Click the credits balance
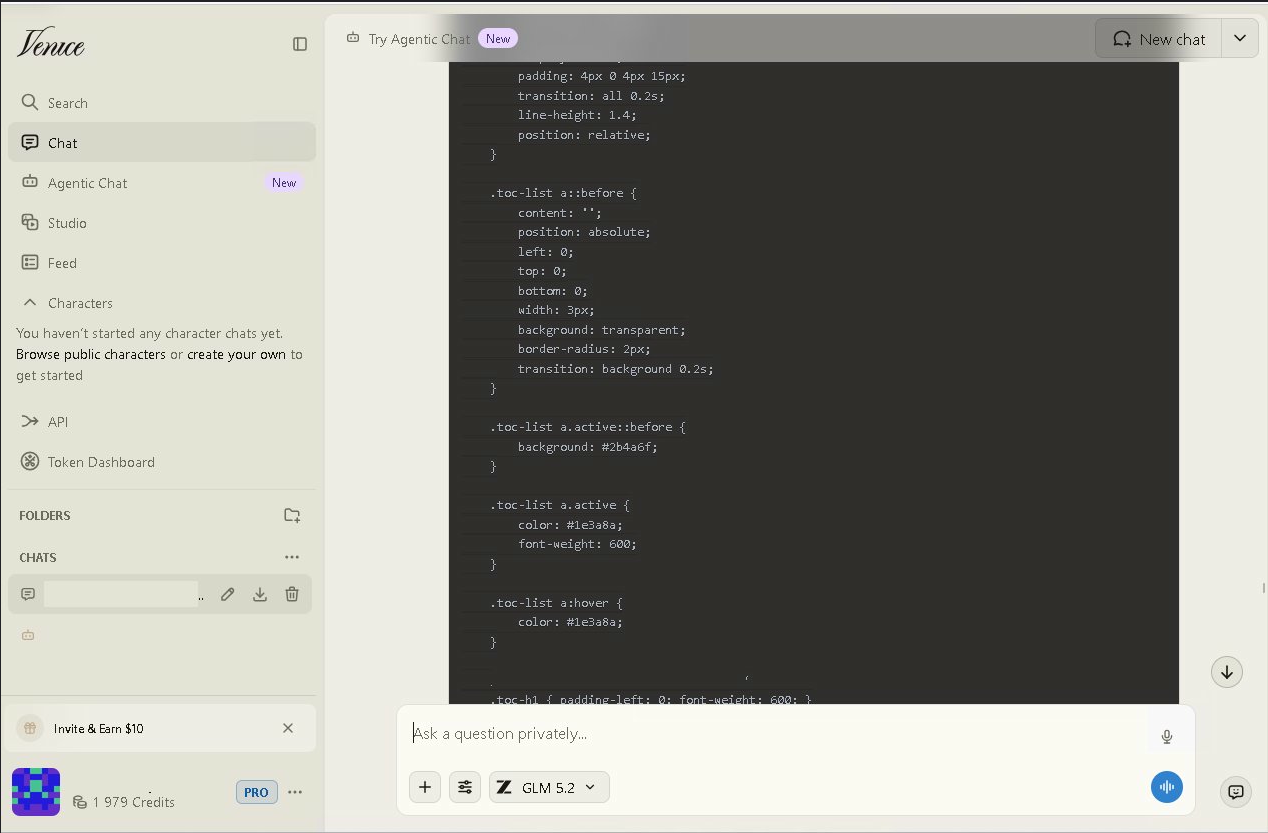This screenshot has width=1268, height=833. [124, 802]
